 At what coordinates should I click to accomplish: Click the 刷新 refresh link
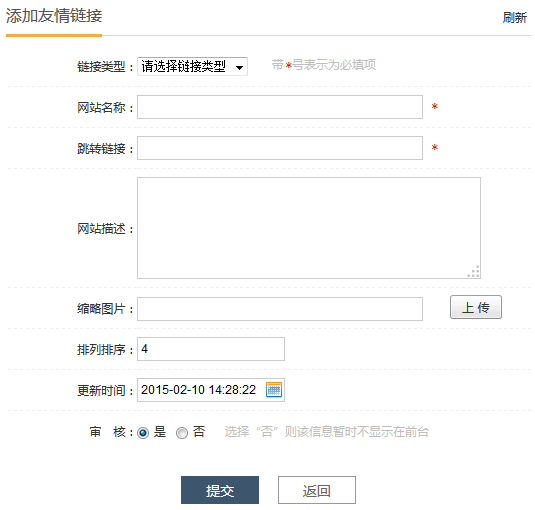(x=515, y=17)
